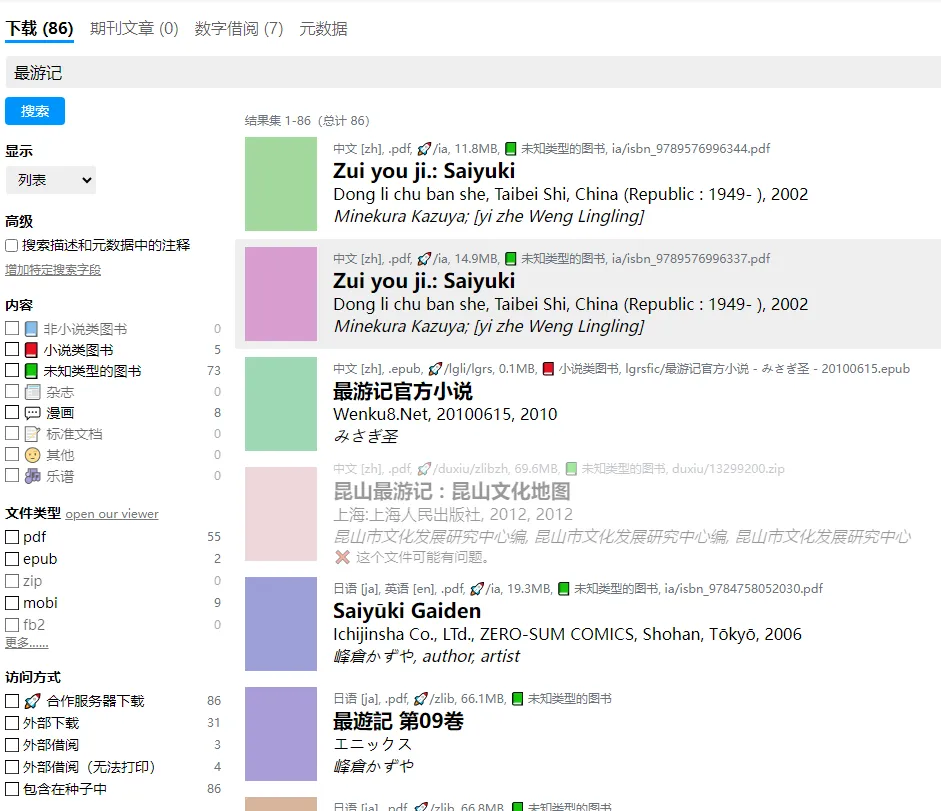
Task: Click the red book icon for 小说类图书
Action: 31,350
